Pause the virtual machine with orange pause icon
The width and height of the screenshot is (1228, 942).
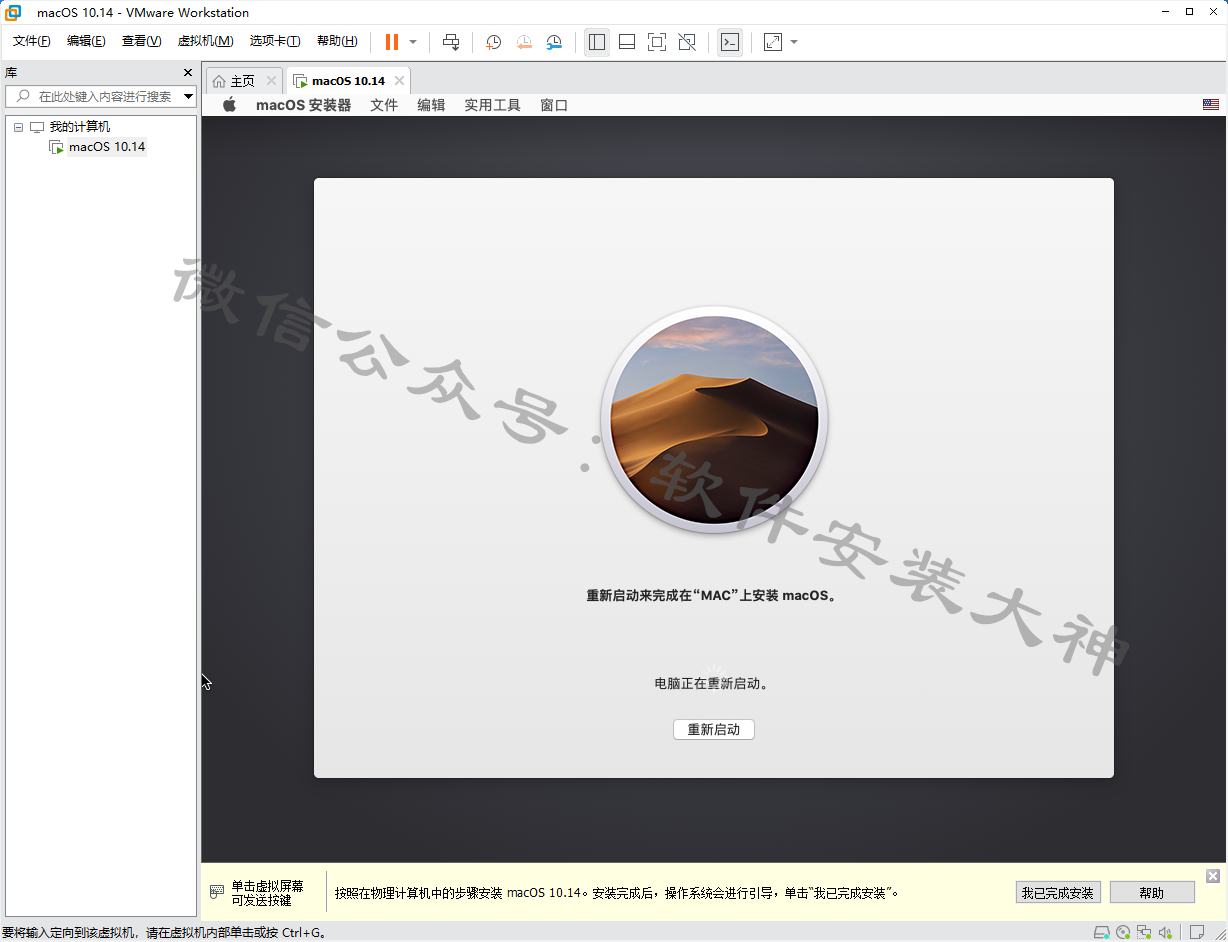coord(392,42)
